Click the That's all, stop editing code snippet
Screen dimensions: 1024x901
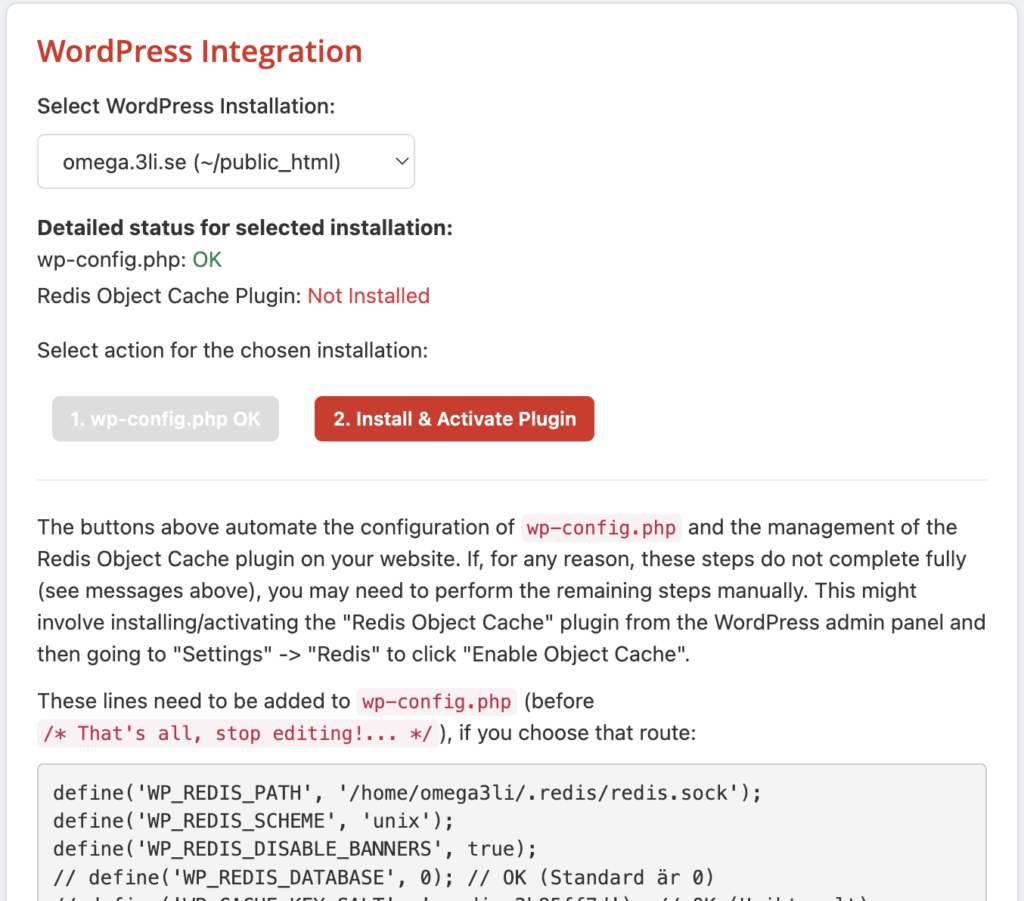pos(239,734)
